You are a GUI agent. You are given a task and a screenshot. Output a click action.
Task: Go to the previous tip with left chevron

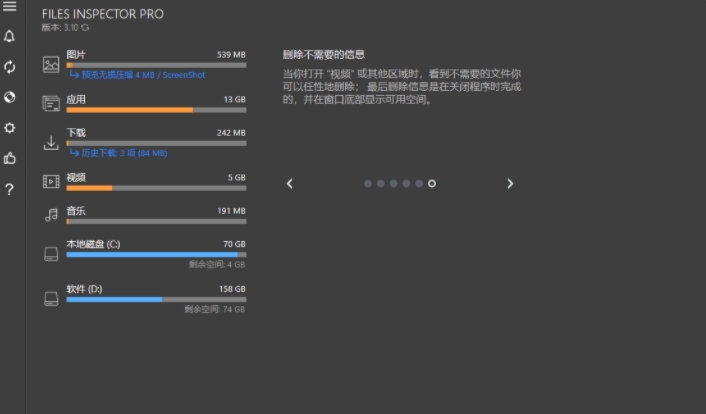pyautogui.click(x=290, y=184)
